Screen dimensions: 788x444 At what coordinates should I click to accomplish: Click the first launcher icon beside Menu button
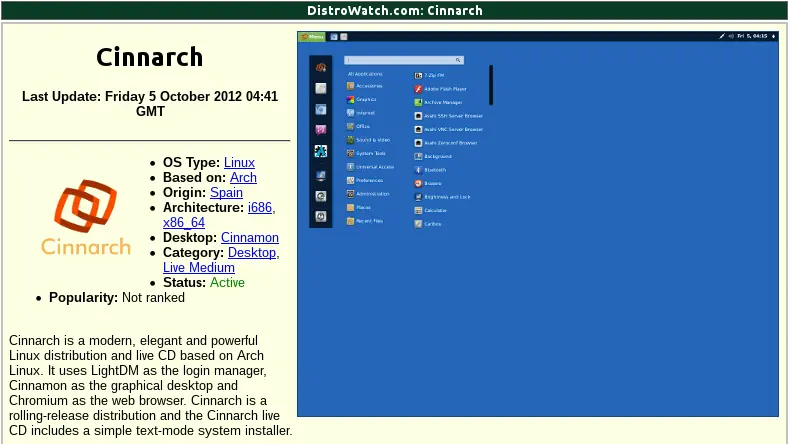pyautogui.click(x=334, y=37)
